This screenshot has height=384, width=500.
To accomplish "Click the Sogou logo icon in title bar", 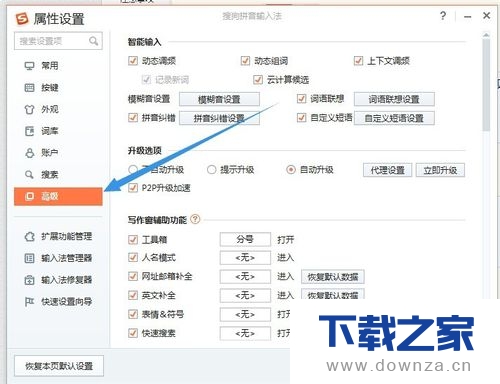I will pos(22,19).
